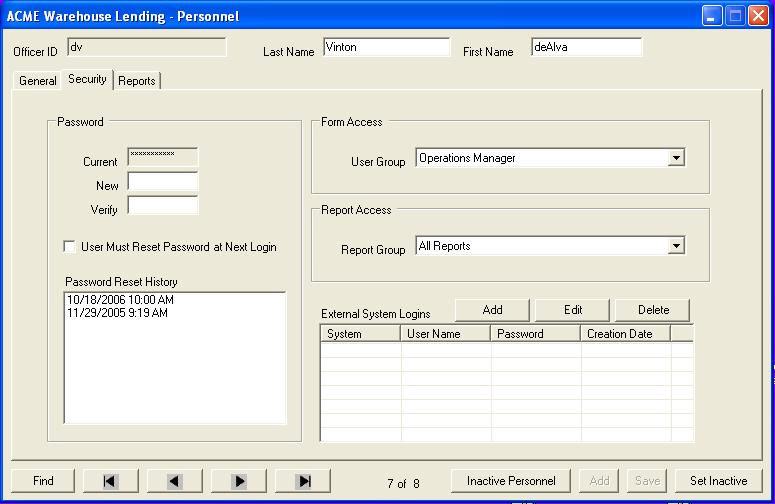Open the Reports tab
The height and width of the screenshot is (504, 775).
(x=137, y=81)
